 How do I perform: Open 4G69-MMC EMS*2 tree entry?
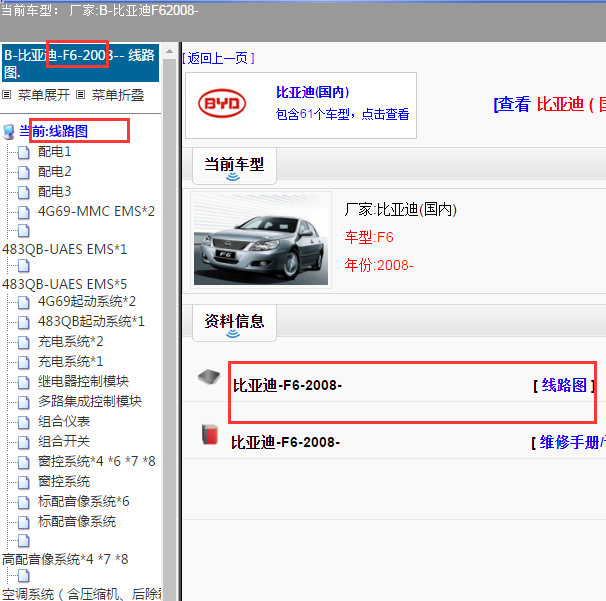[x=96, y=212]
